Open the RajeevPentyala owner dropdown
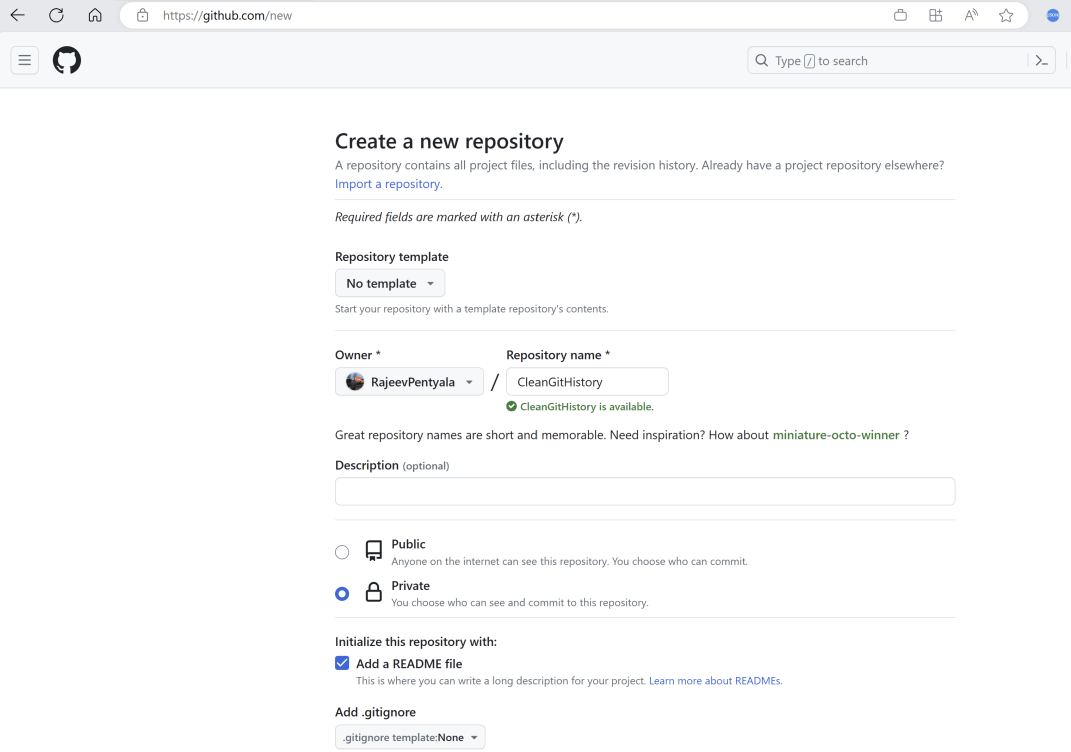Viewport: 1071px width, 752px height. (408, 381)
